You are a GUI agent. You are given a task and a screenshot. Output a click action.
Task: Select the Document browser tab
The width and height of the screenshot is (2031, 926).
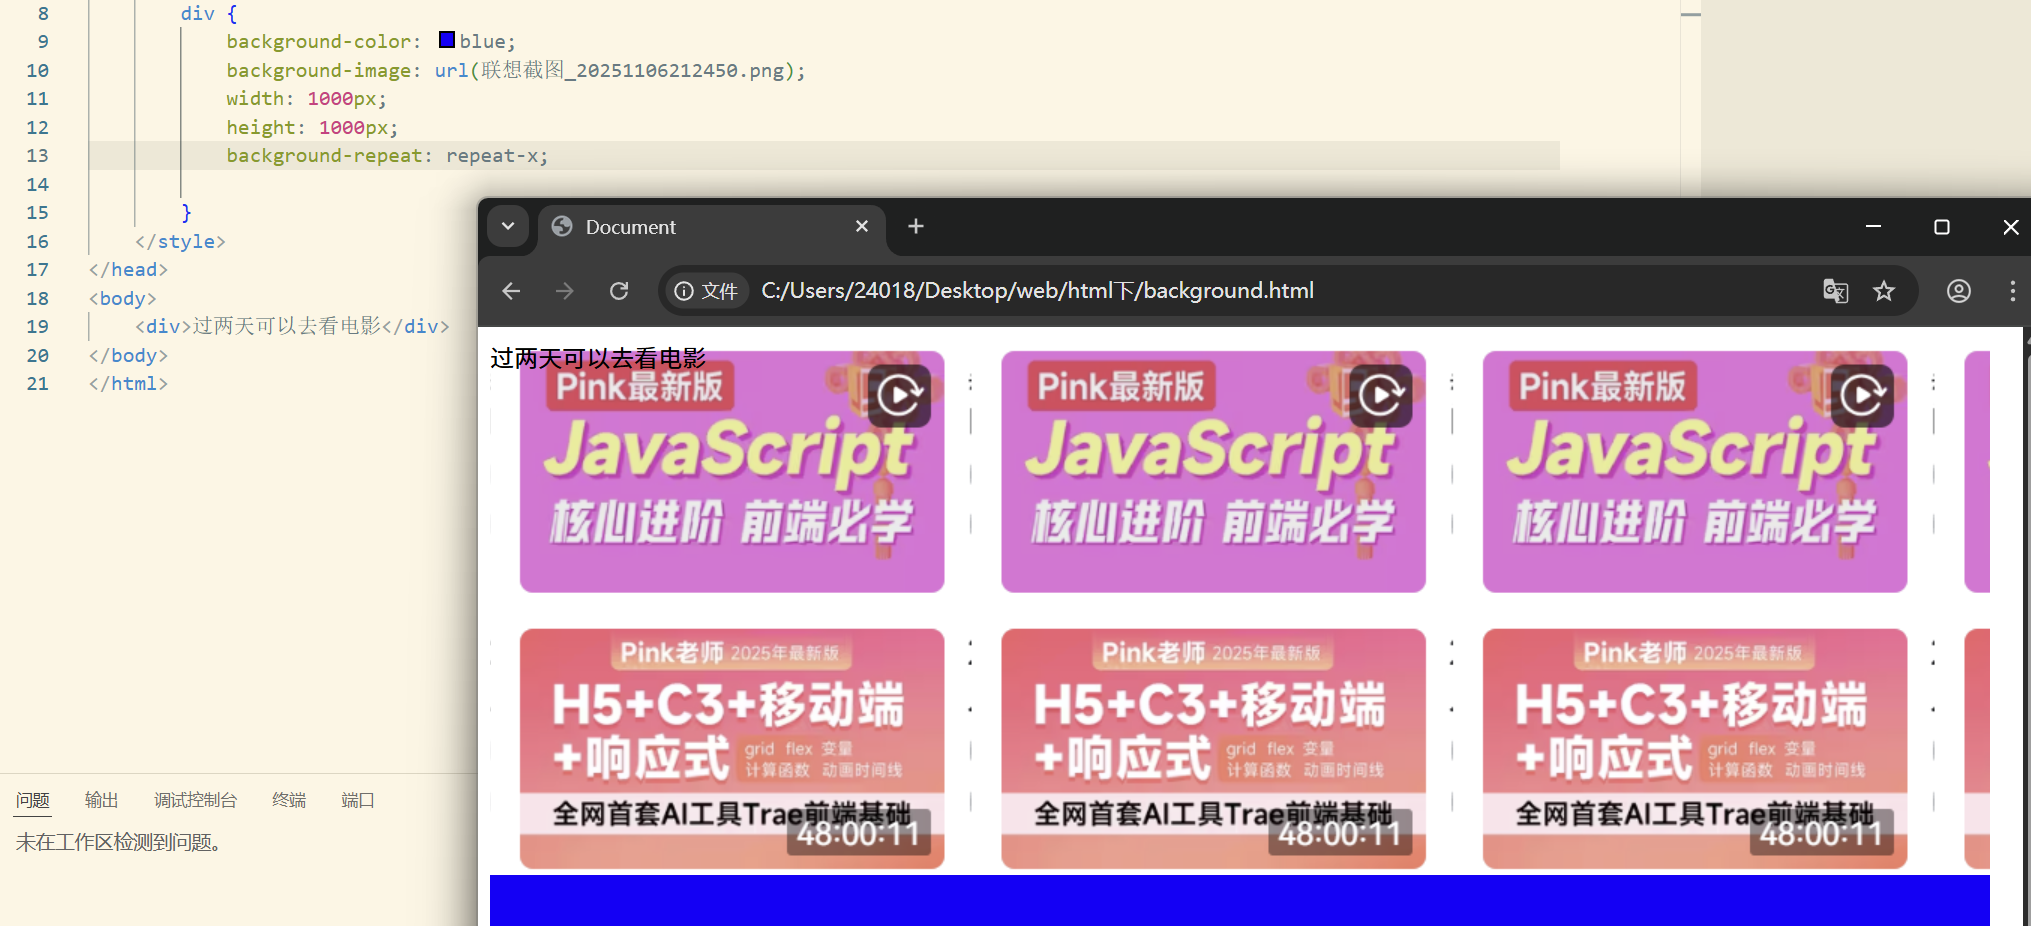coord(712,227)
